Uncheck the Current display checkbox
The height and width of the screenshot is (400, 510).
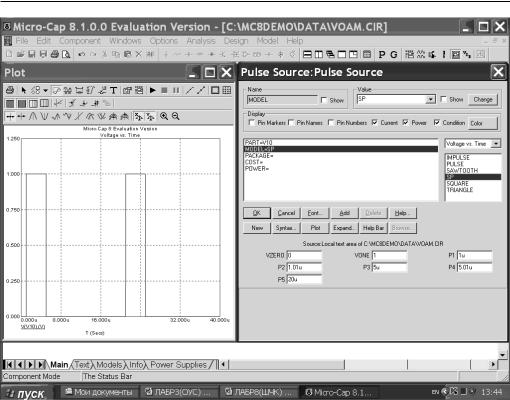coord(375,123)
